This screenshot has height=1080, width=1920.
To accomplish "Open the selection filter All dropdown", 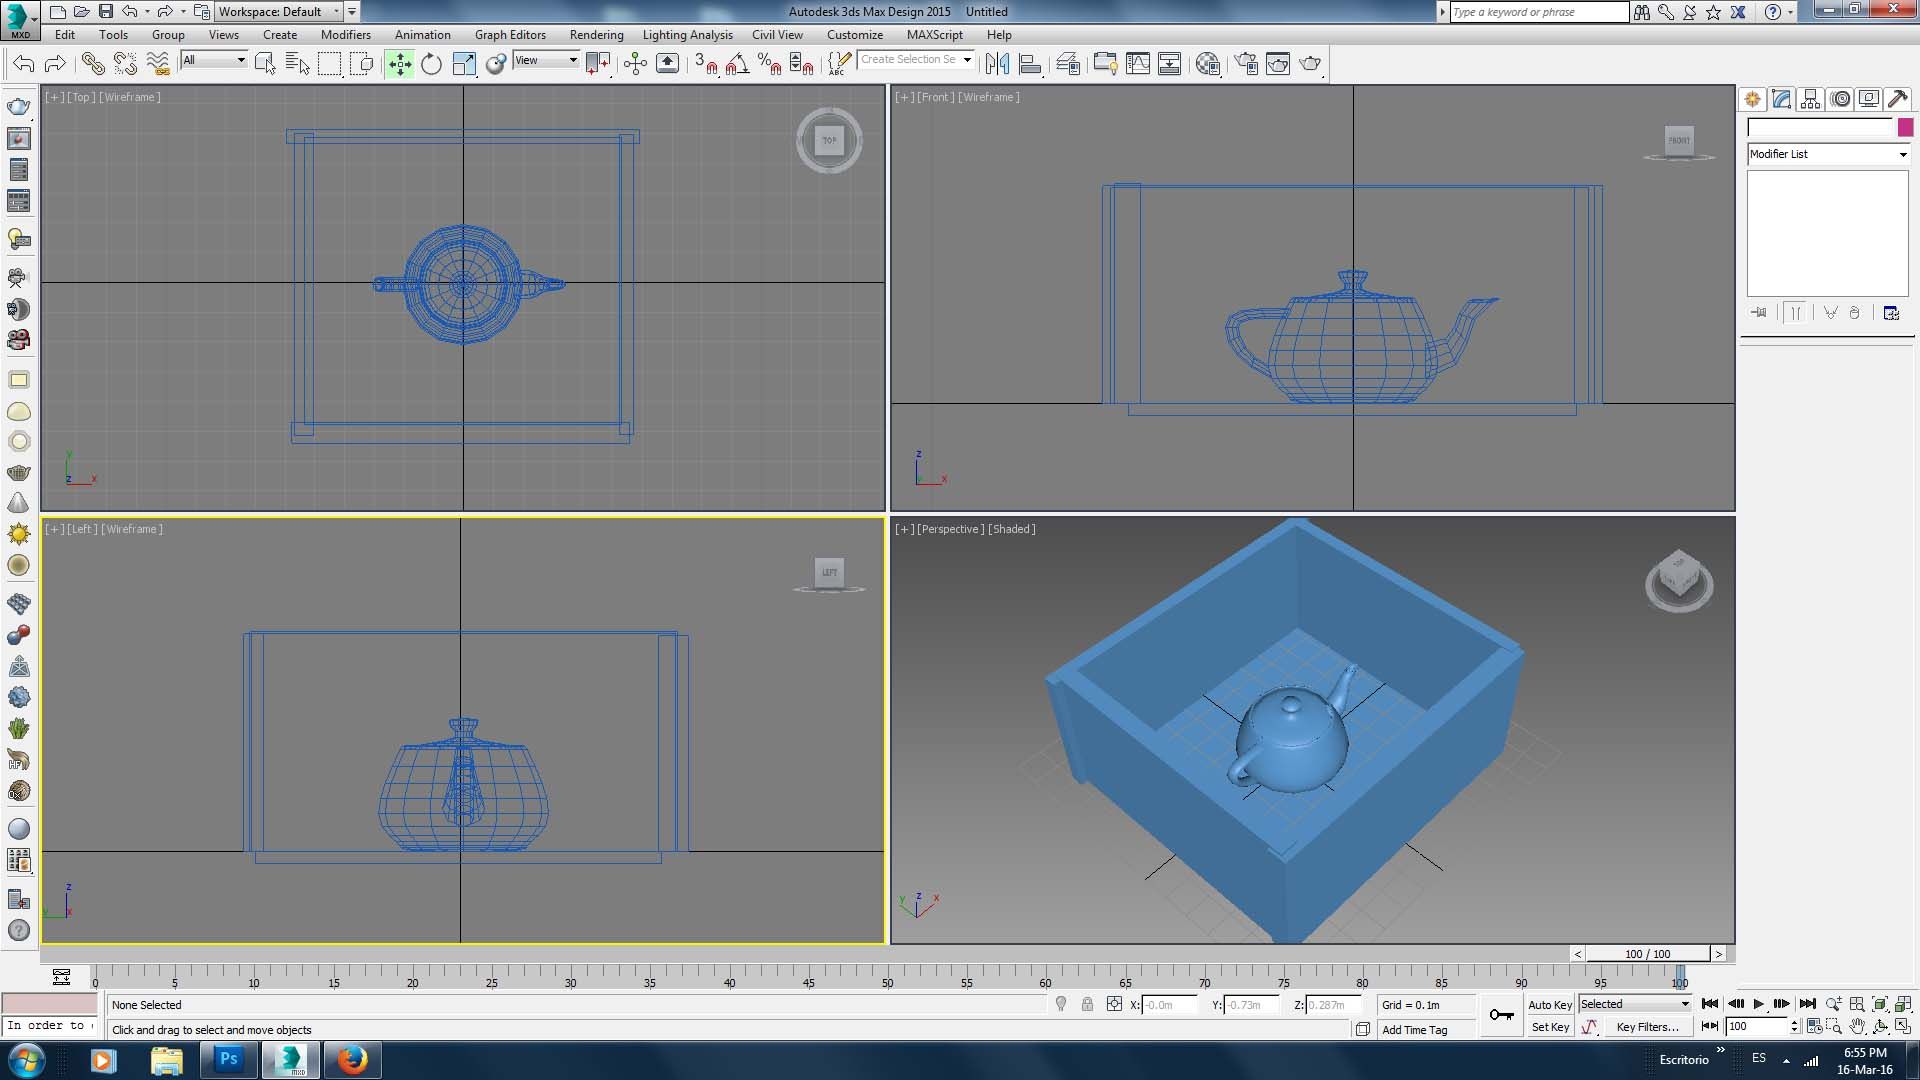I will coord(214,60).
